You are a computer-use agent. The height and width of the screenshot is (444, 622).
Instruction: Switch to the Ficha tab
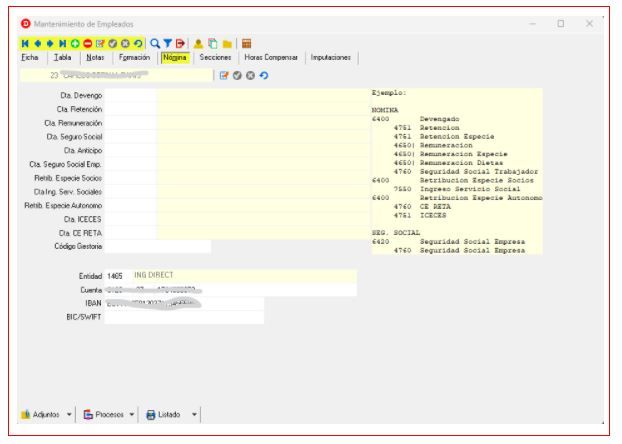tap(30, 58)
